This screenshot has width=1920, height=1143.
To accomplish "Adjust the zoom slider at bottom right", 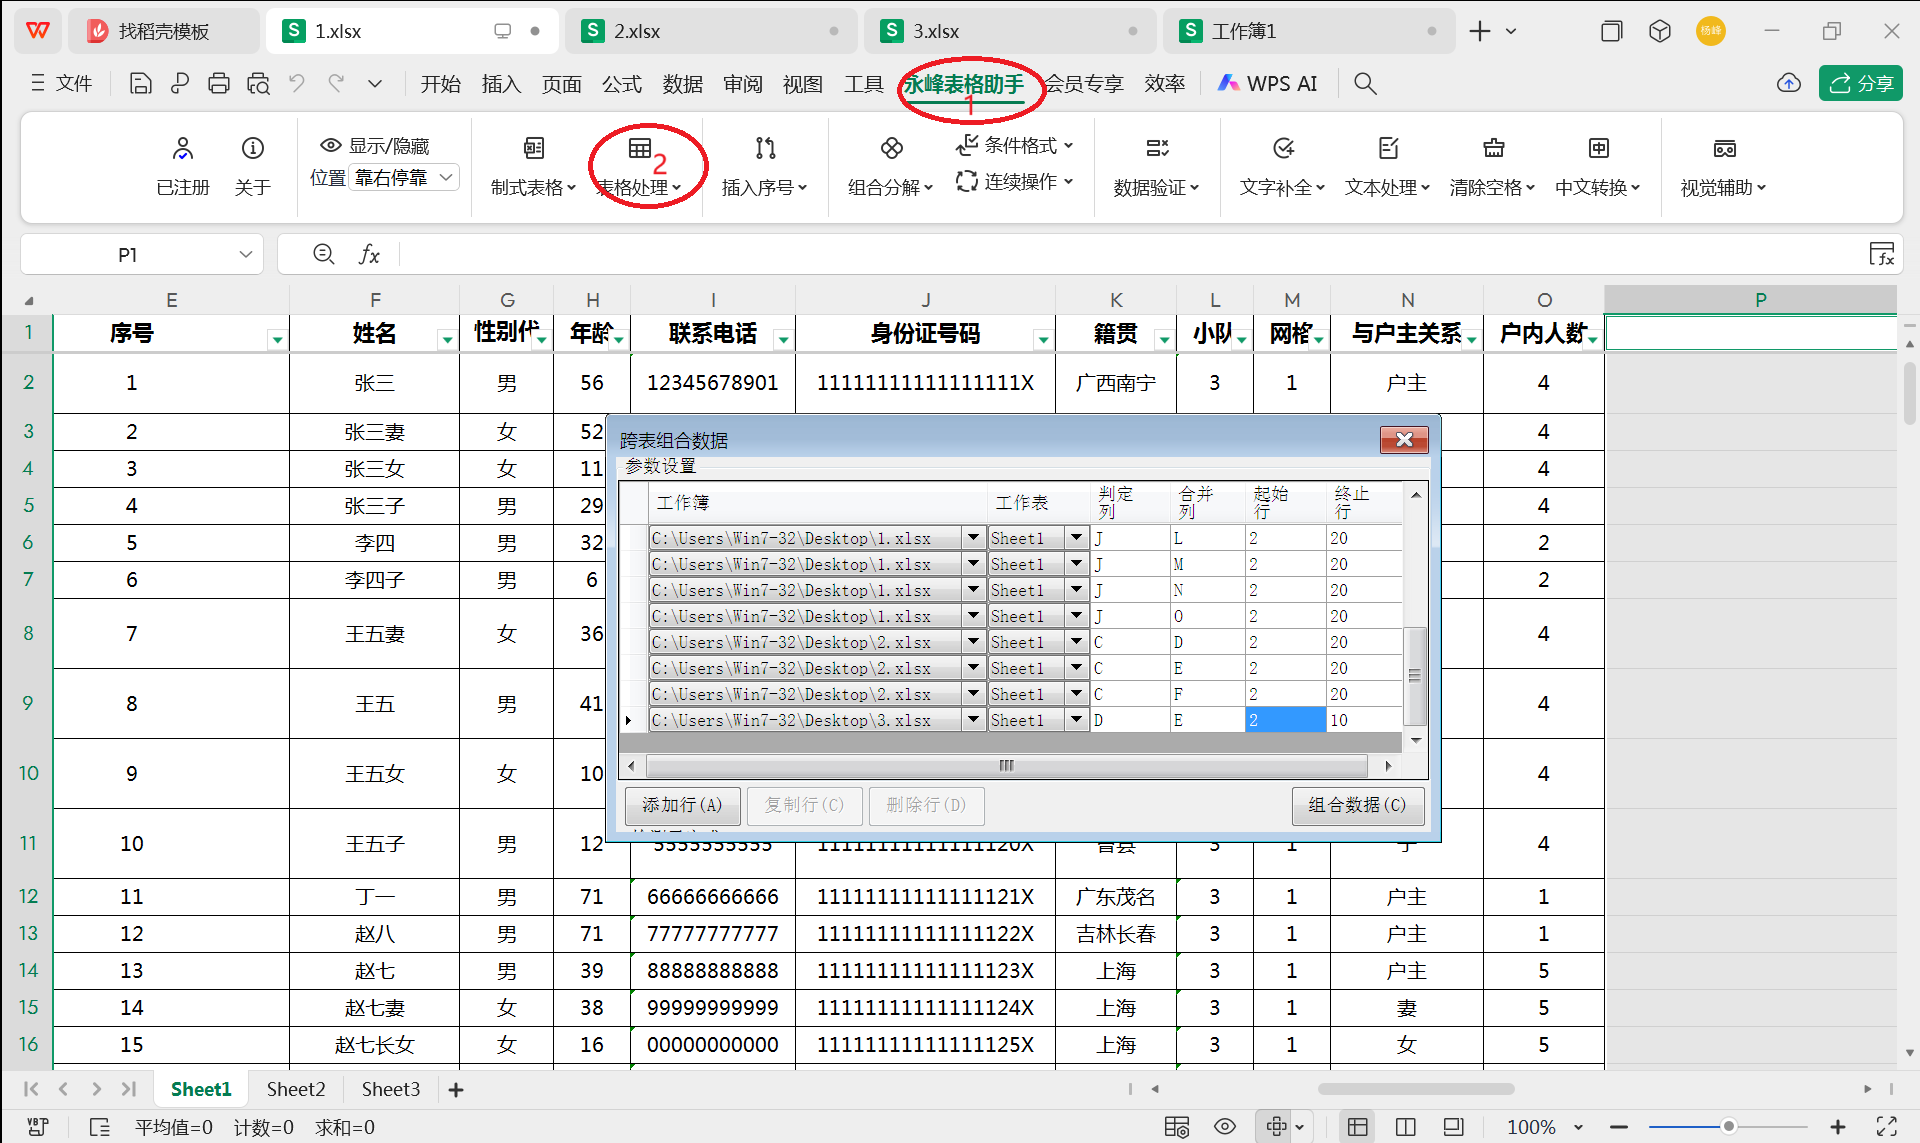I will point(1729,1126).
